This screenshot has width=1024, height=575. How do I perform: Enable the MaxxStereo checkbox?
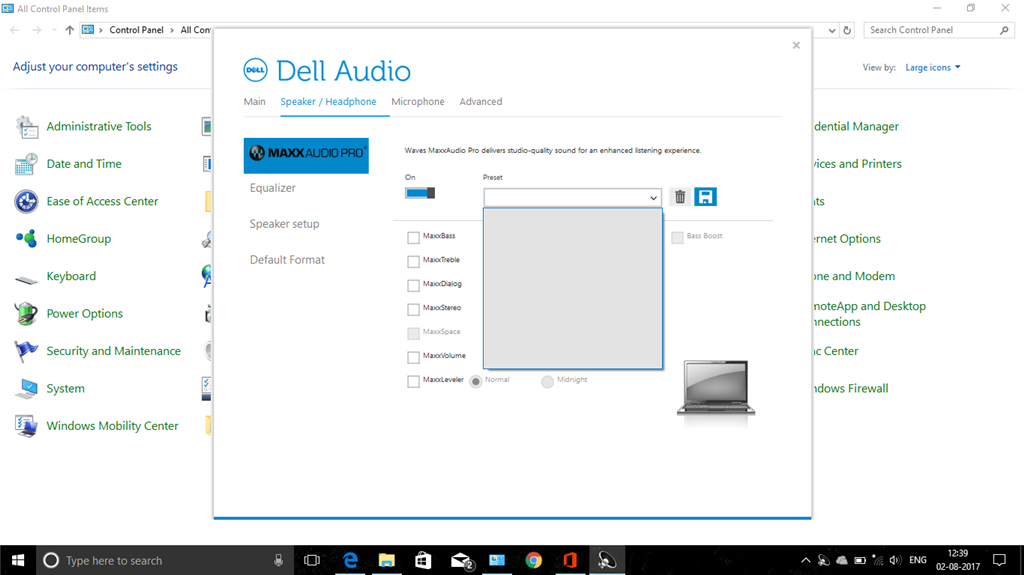(x=413, y=310)
